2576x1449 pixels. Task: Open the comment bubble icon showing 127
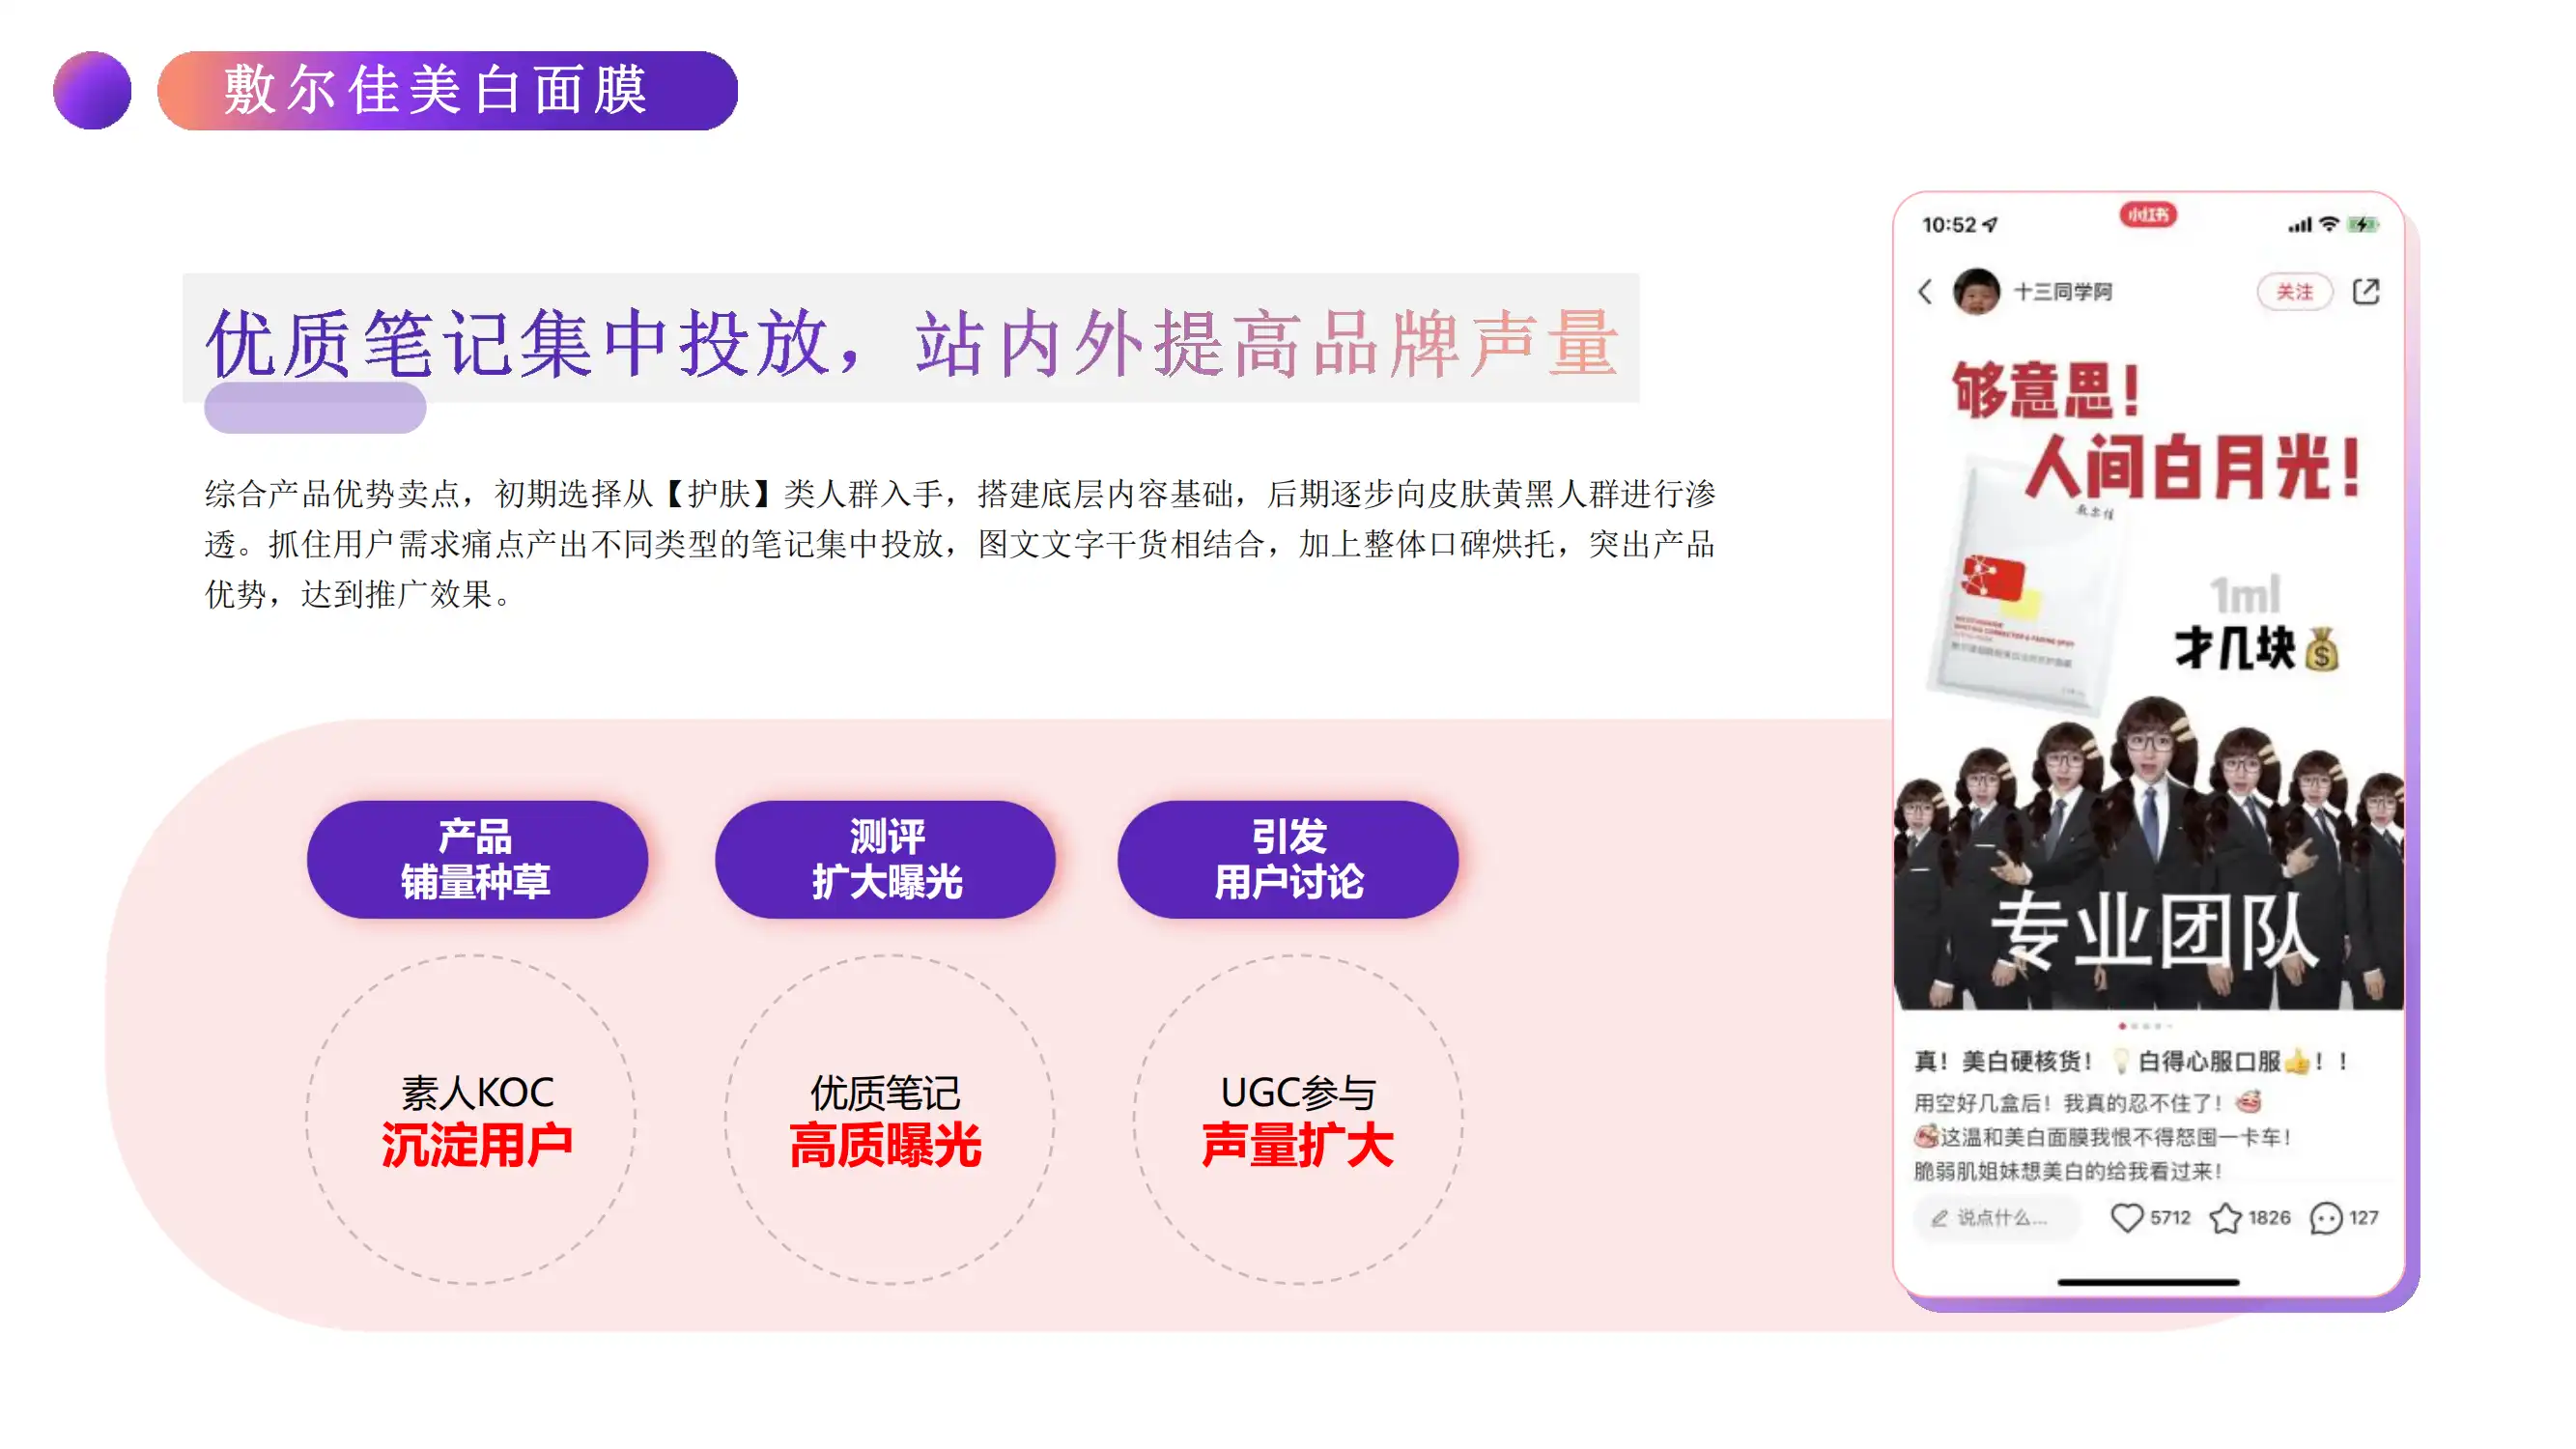(2326, 1218)
